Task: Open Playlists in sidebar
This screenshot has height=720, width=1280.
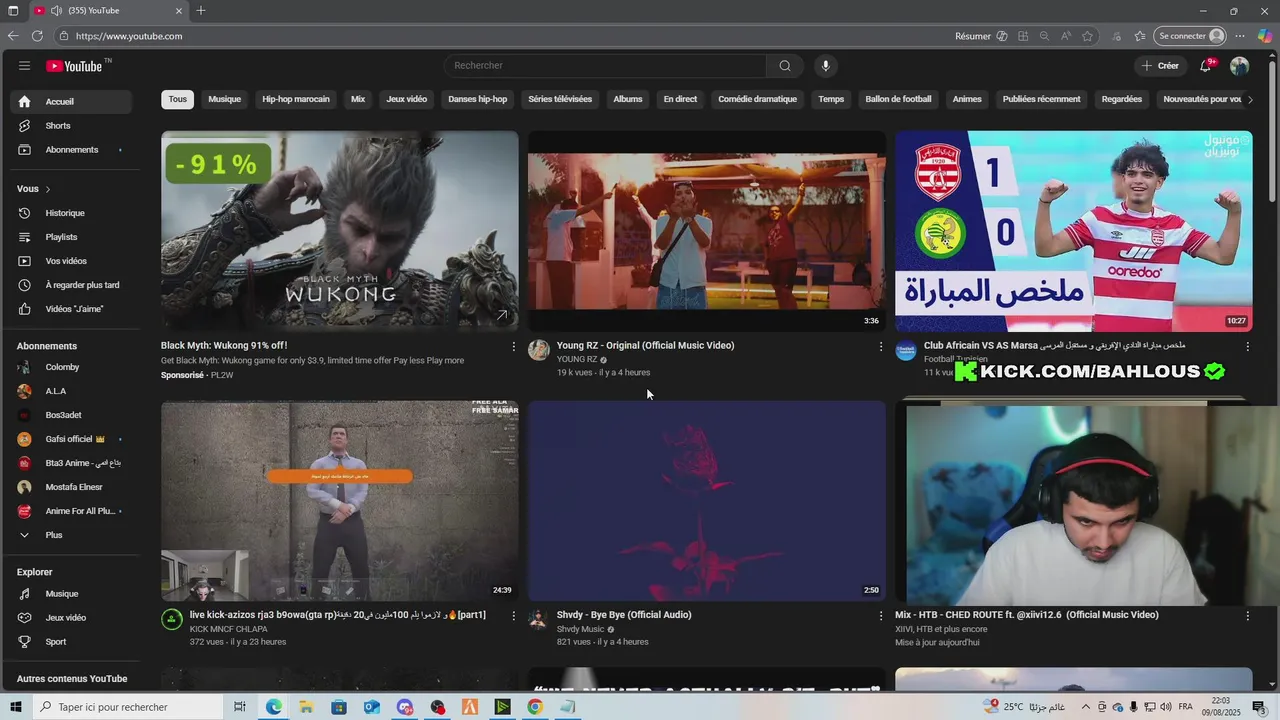Action: point(71,237)
